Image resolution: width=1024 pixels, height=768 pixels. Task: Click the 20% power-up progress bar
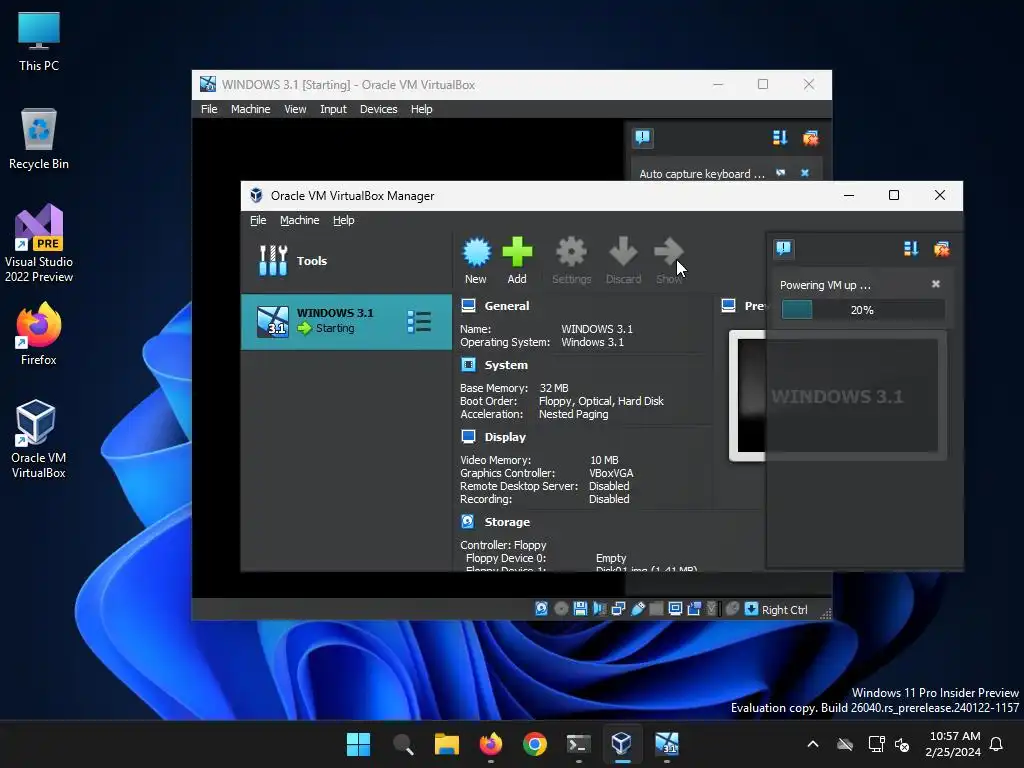pyautogui.click(x=863, y=310)
